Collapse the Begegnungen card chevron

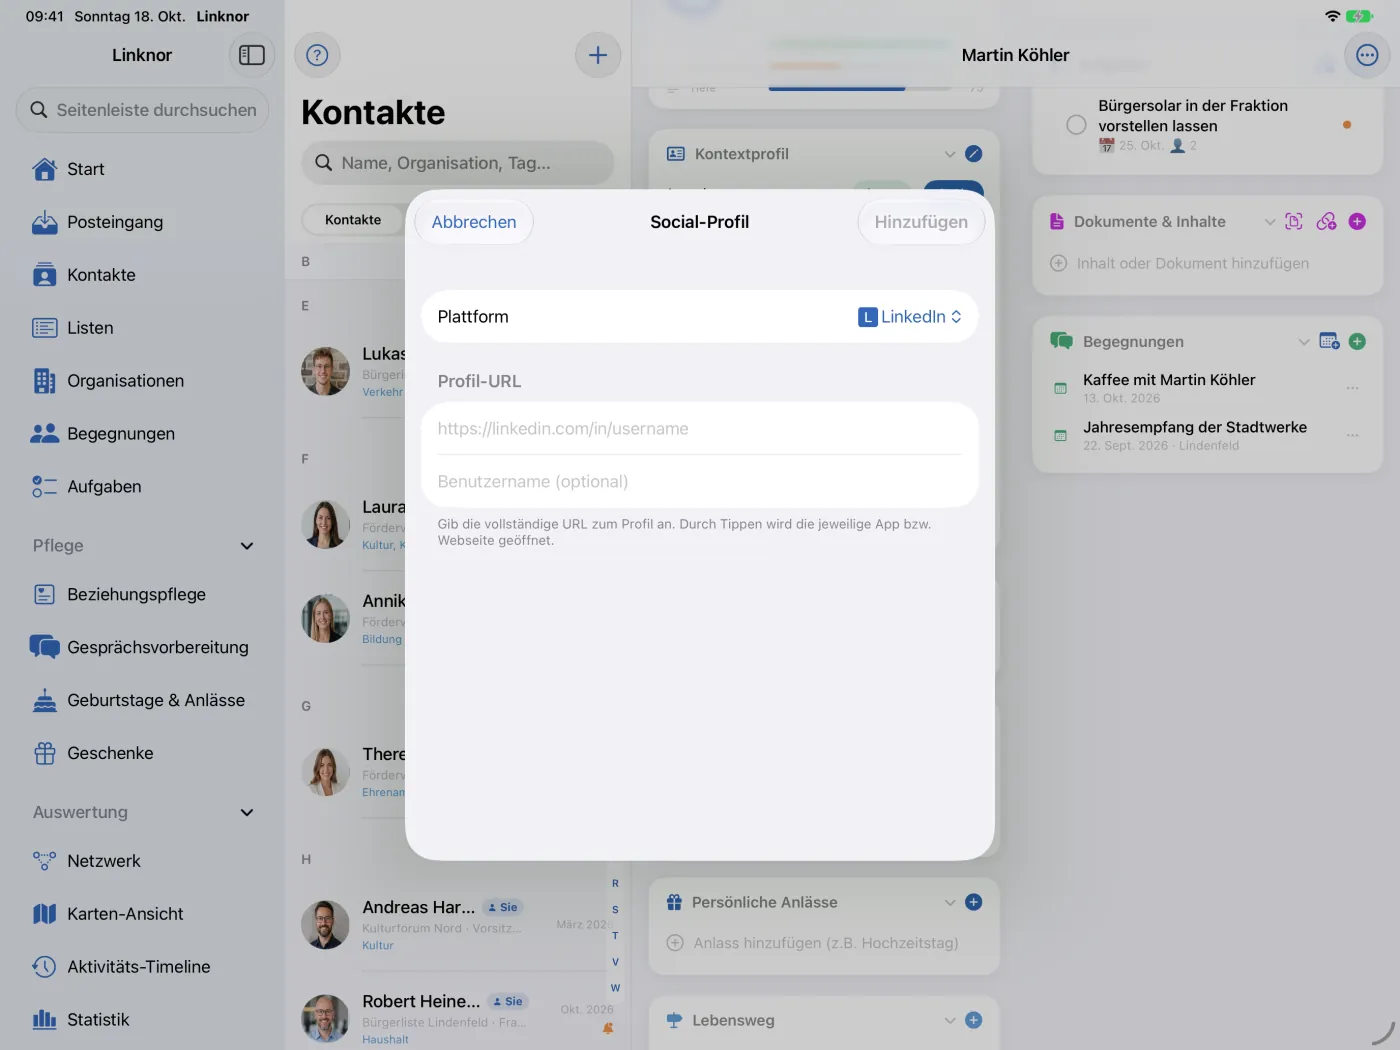[1304, 342]
